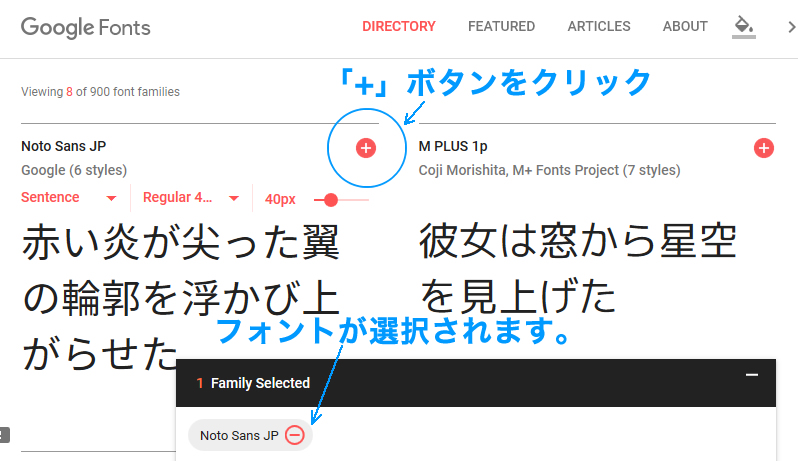Image resolution: width=798 pixels, height=461 pixels.
Task: Add Noto Sans JP with plus button
Action: point(365,148)
